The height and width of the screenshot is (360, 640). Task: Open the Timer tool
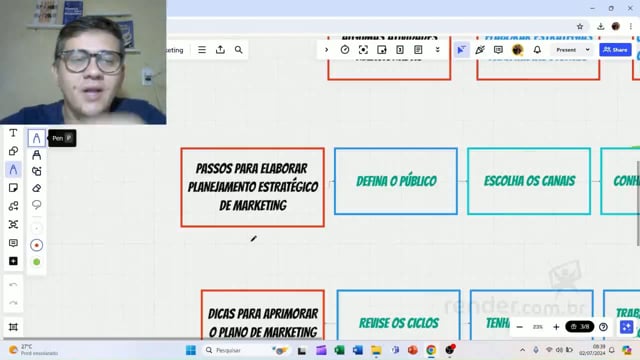point(345,50)
